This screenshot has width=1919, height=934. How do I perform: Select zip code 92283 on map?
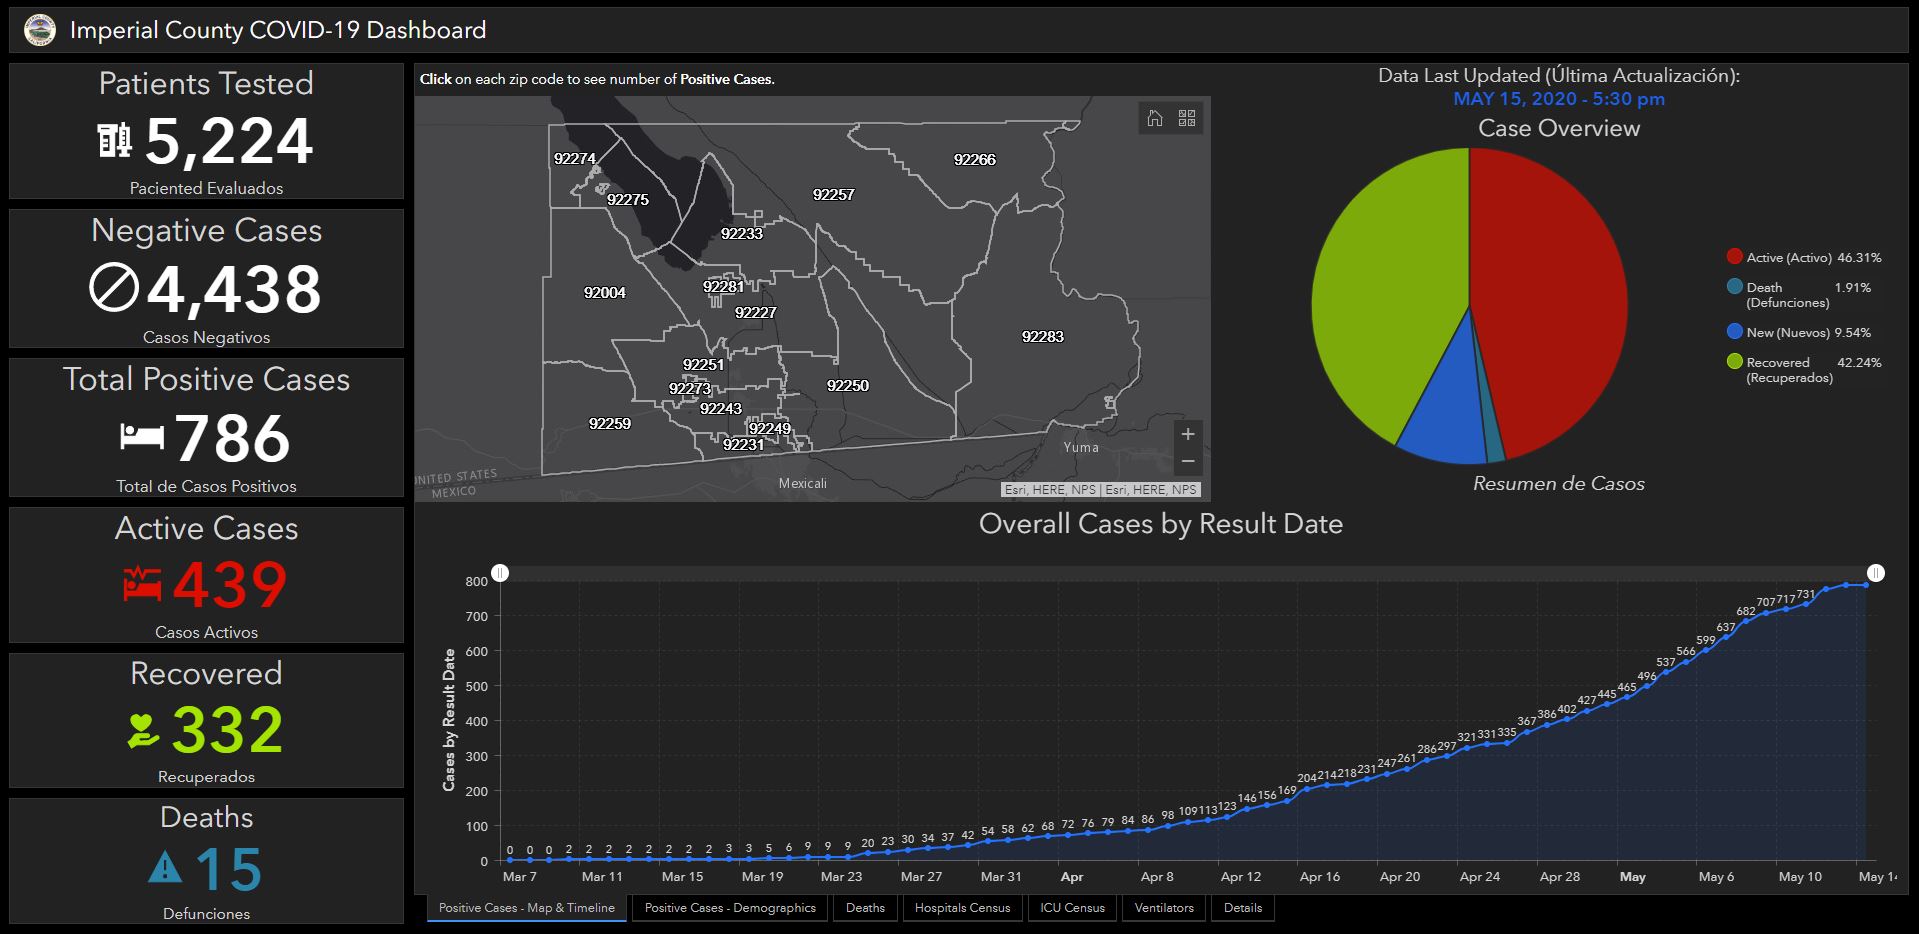tap(1043, 337)
